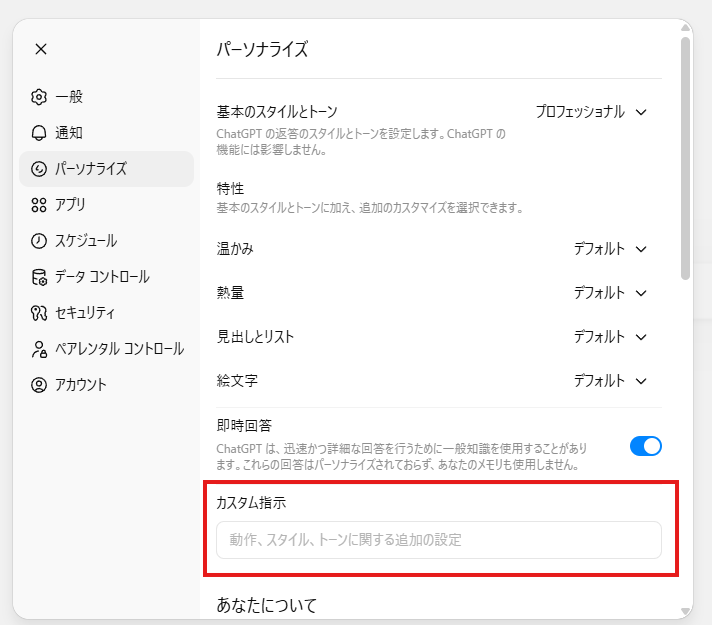
Task: Open the データ コントロール section
Action: [x=106, y=277]
